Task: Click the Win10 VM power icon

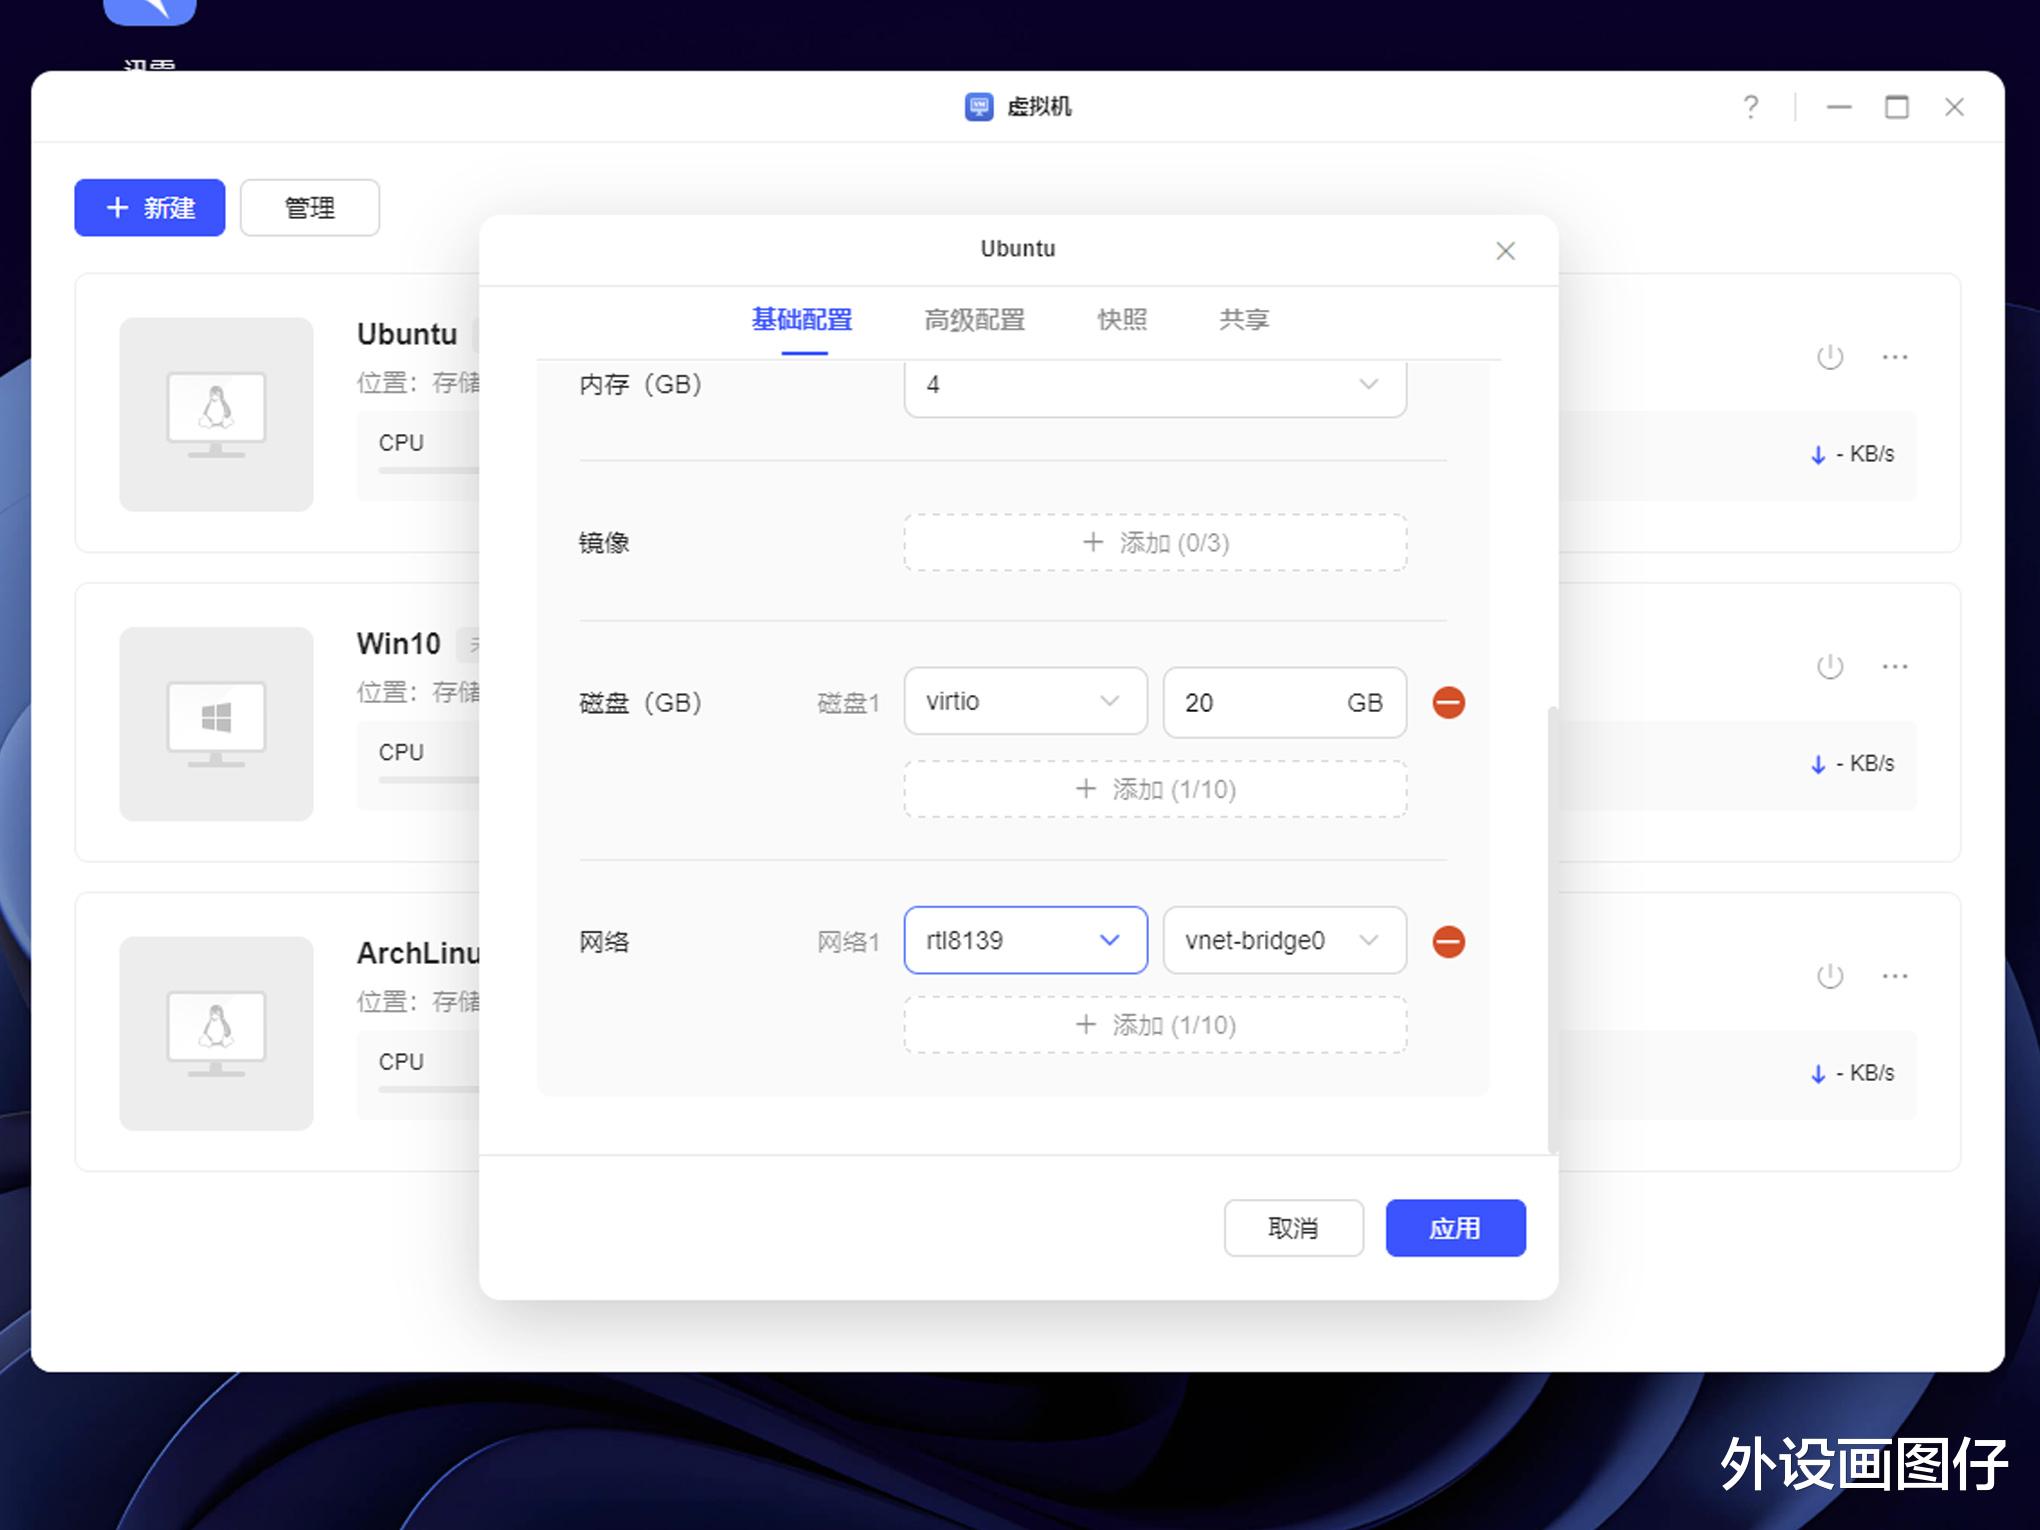Action: tap(1829, 666)
